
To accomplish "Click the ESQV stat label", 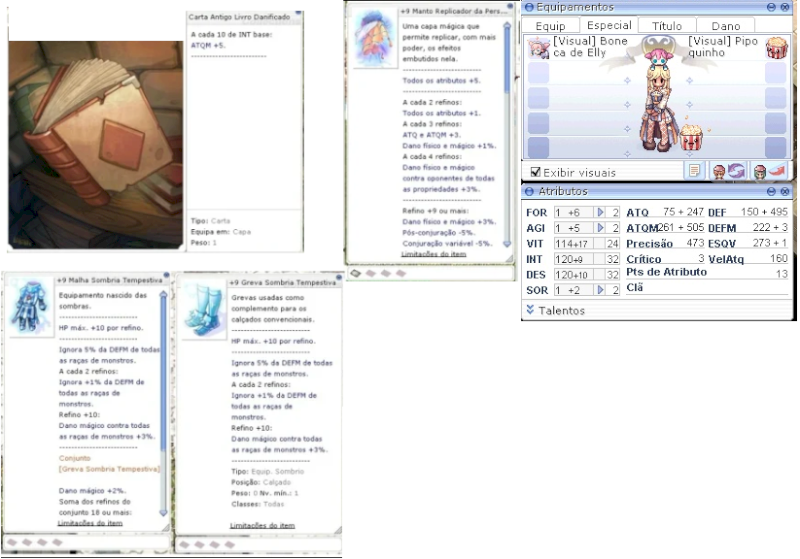I will coord(721,244).
